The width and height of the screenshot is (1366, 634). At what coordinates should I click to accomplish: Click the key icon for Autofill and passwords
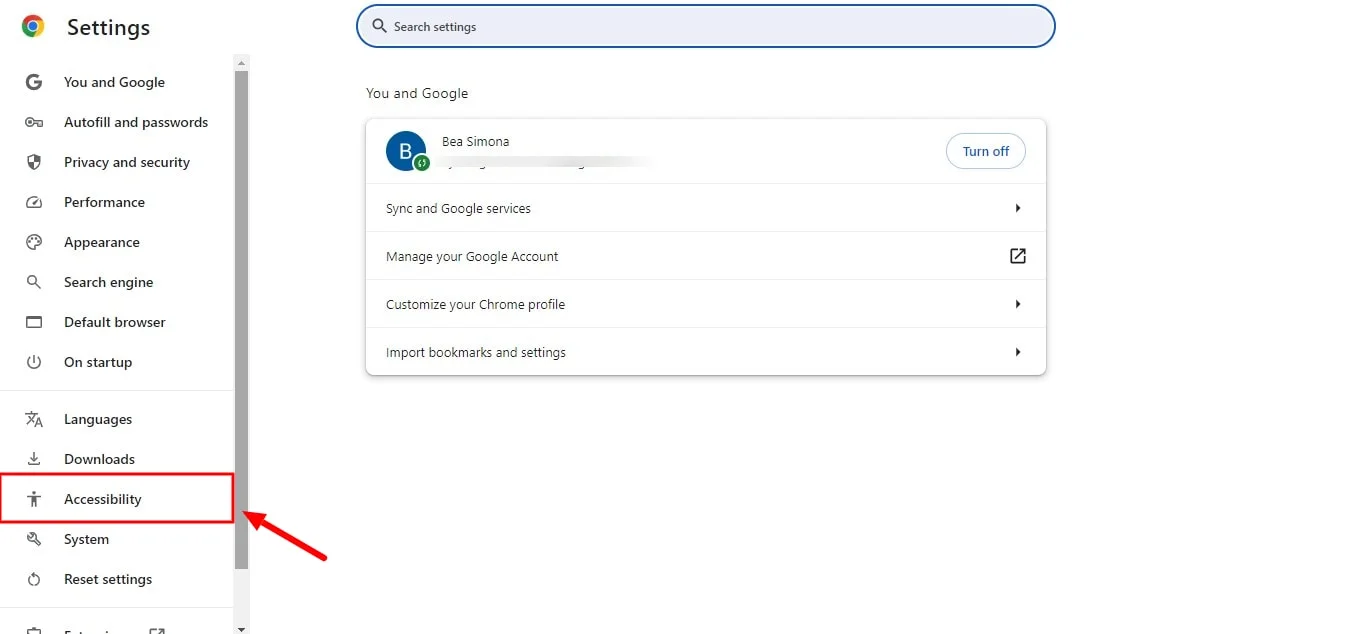point(34,122)
